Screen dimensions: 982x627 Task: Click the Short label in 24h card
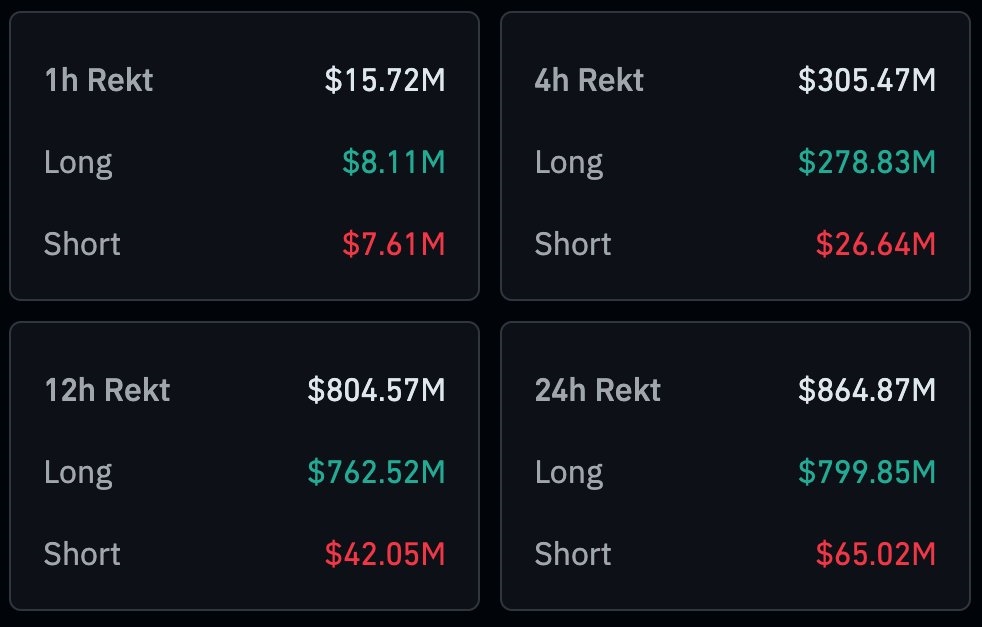coord(573,554)
